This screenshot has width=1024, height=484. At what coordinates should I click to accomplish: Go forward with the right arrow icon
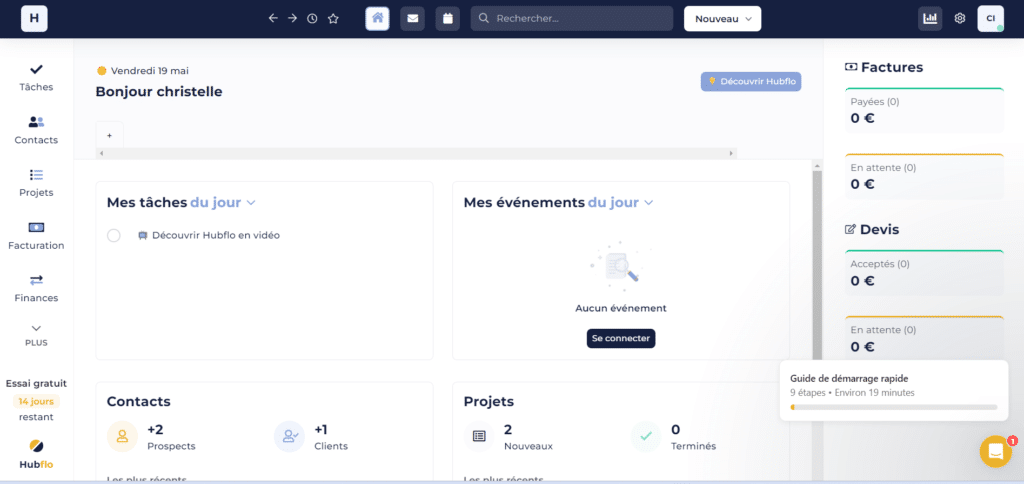293,18
